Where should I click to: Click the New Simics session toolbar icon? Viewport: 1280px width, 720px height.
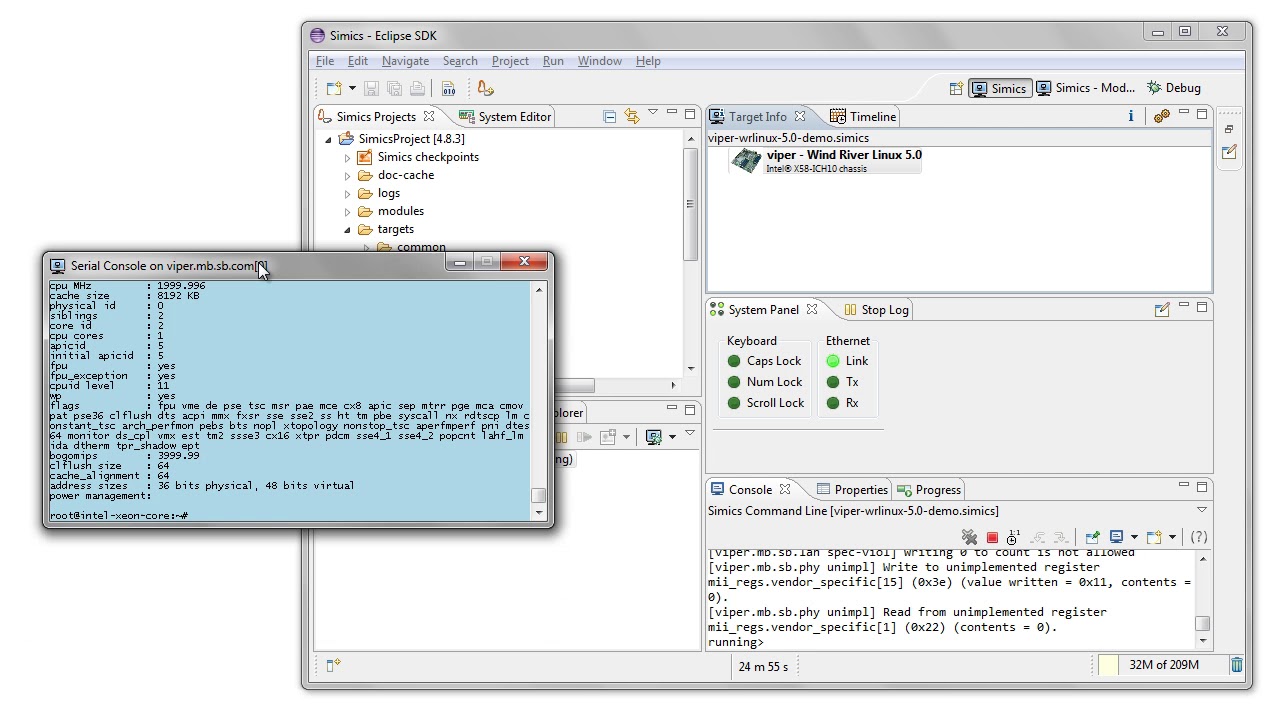point(485,88)
